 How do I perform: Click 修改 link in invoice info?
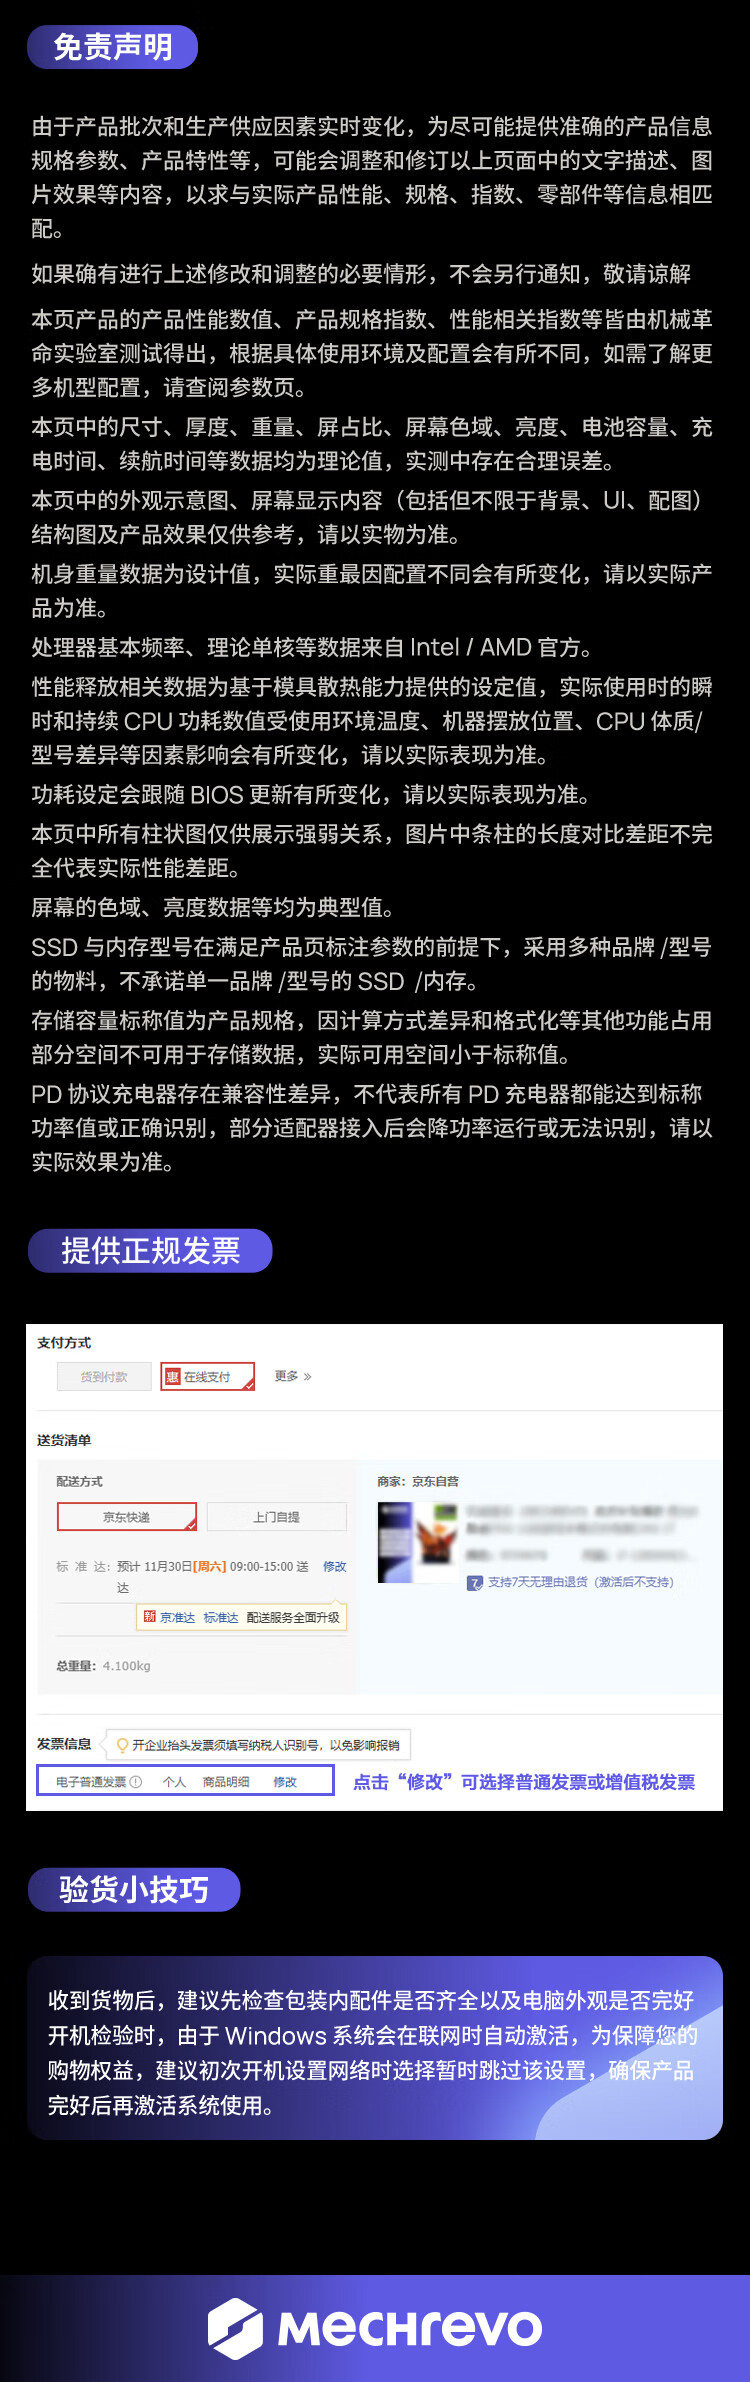tap(285, 1782)
